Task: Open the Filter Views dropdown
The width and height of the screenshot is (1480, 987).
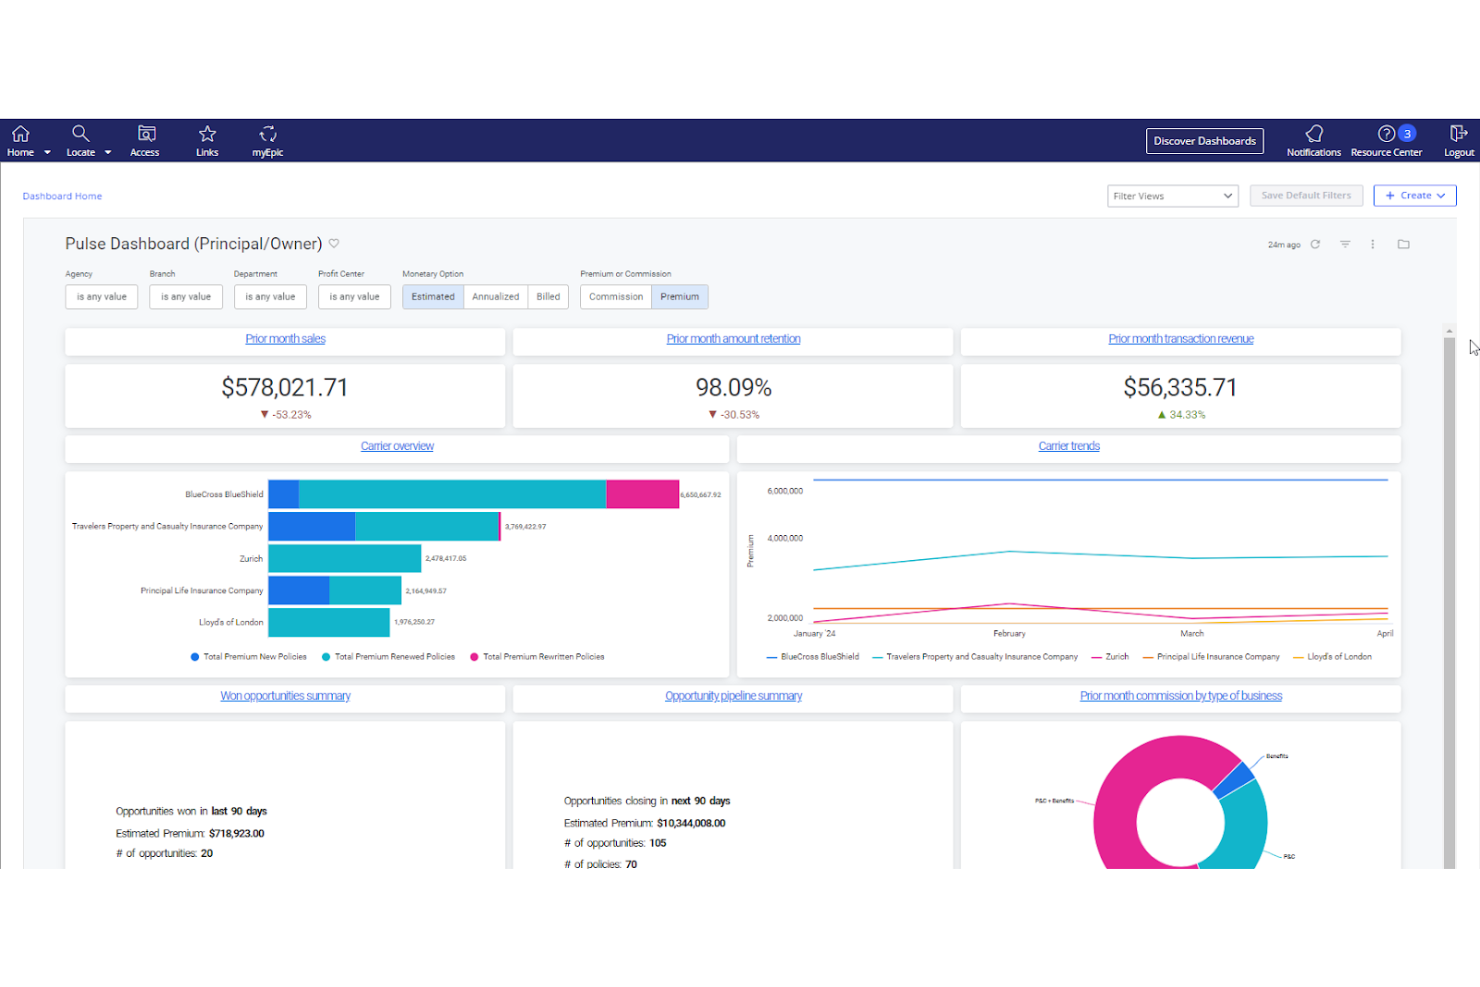Action: [x=1173, y=196]
